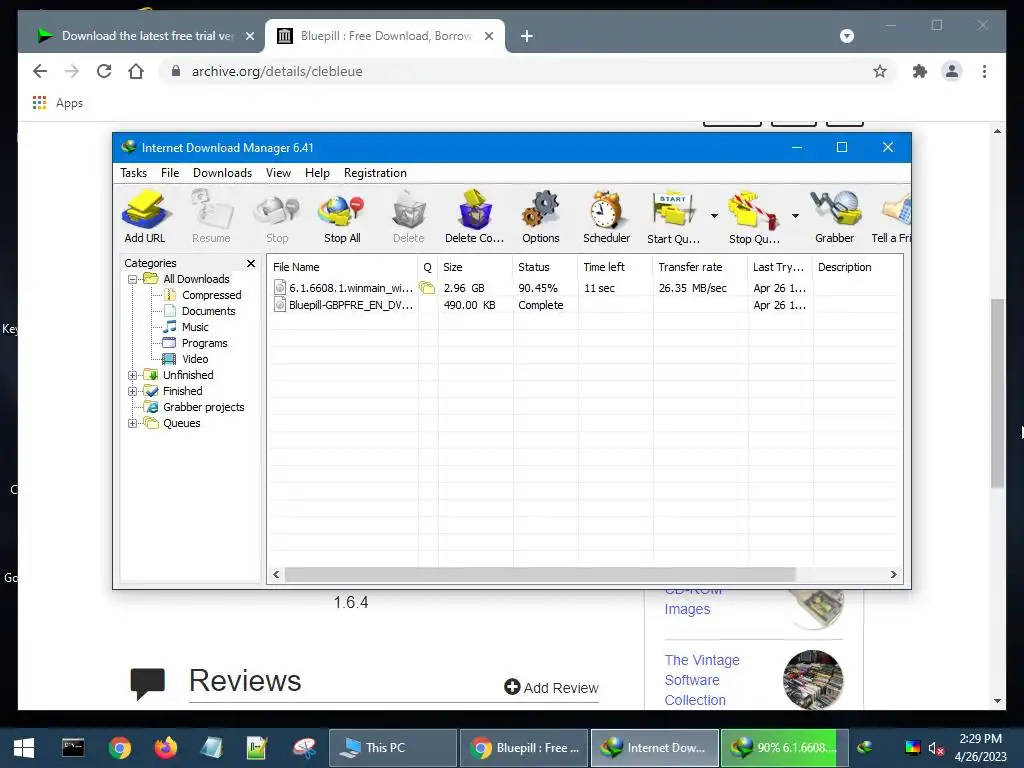The width and height of the screenshot is (1024, 768).
Task: Click the Start Queue icon
Action: (x=673, y=217)
